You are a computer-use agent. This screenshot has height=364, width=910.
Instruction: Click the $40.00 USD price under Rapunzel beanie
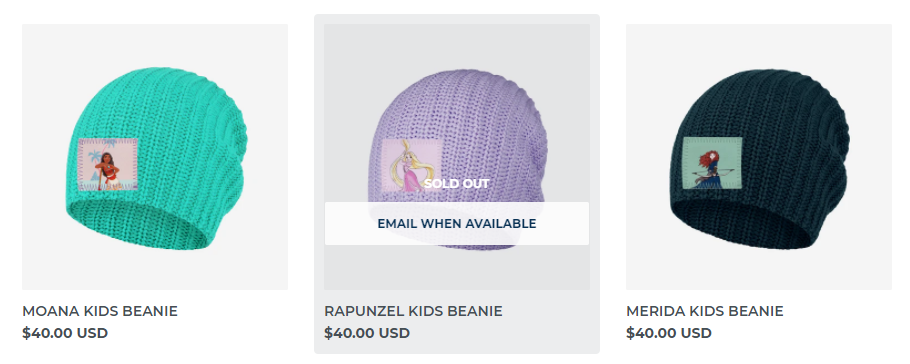click(x=367, y=333)
